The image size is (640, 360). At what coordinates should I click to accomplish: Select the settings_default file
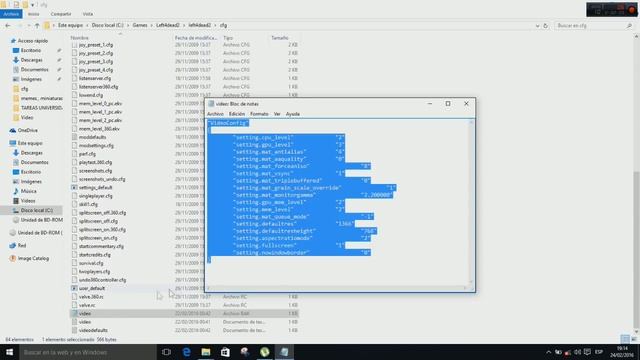pos(95,187)
